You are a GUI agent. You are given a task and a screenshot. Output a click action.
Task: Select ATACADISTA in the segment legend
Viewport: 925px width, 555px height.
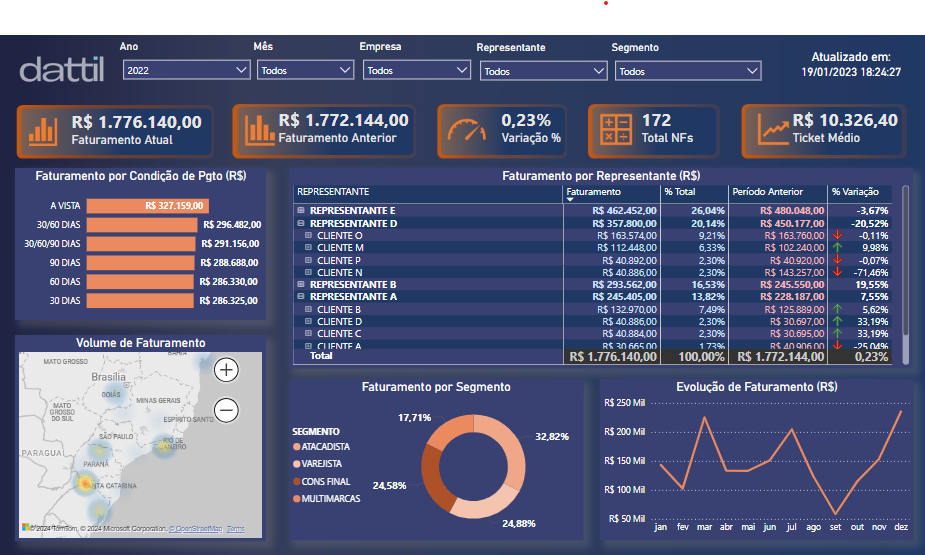322,446
